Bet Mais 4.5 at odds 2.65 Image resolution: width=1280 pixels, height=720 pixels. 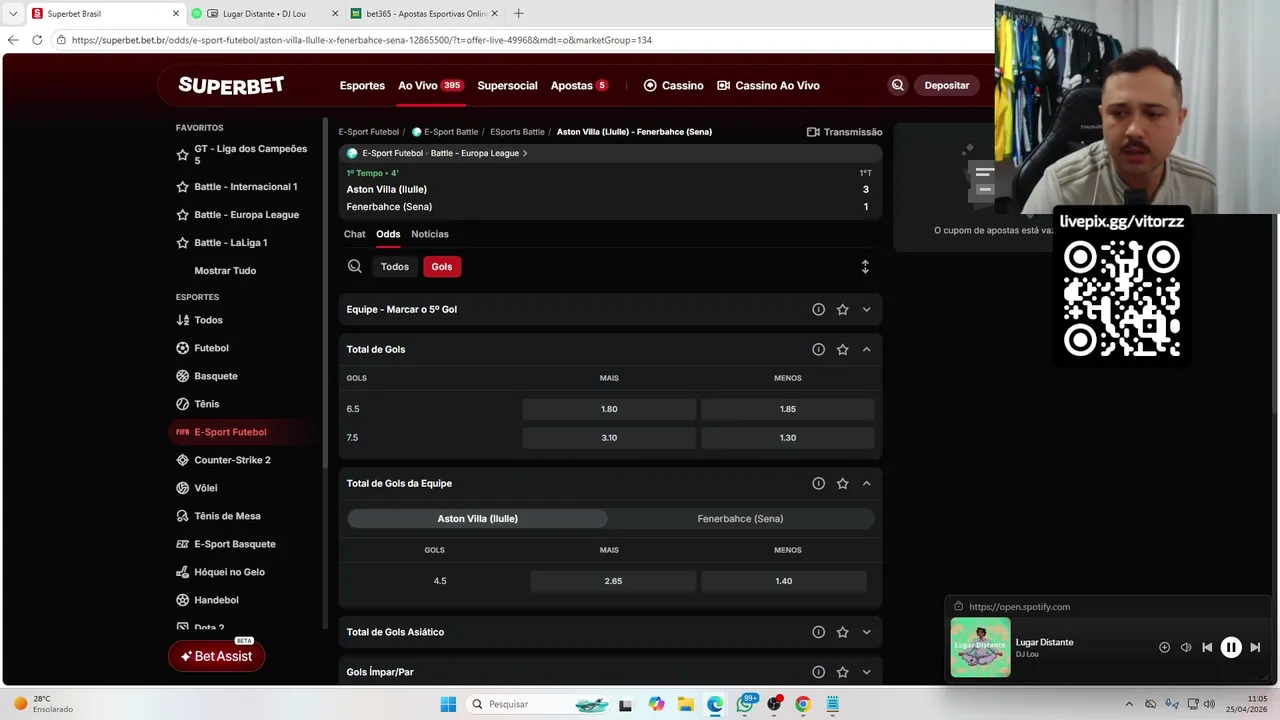coord(613,581)
